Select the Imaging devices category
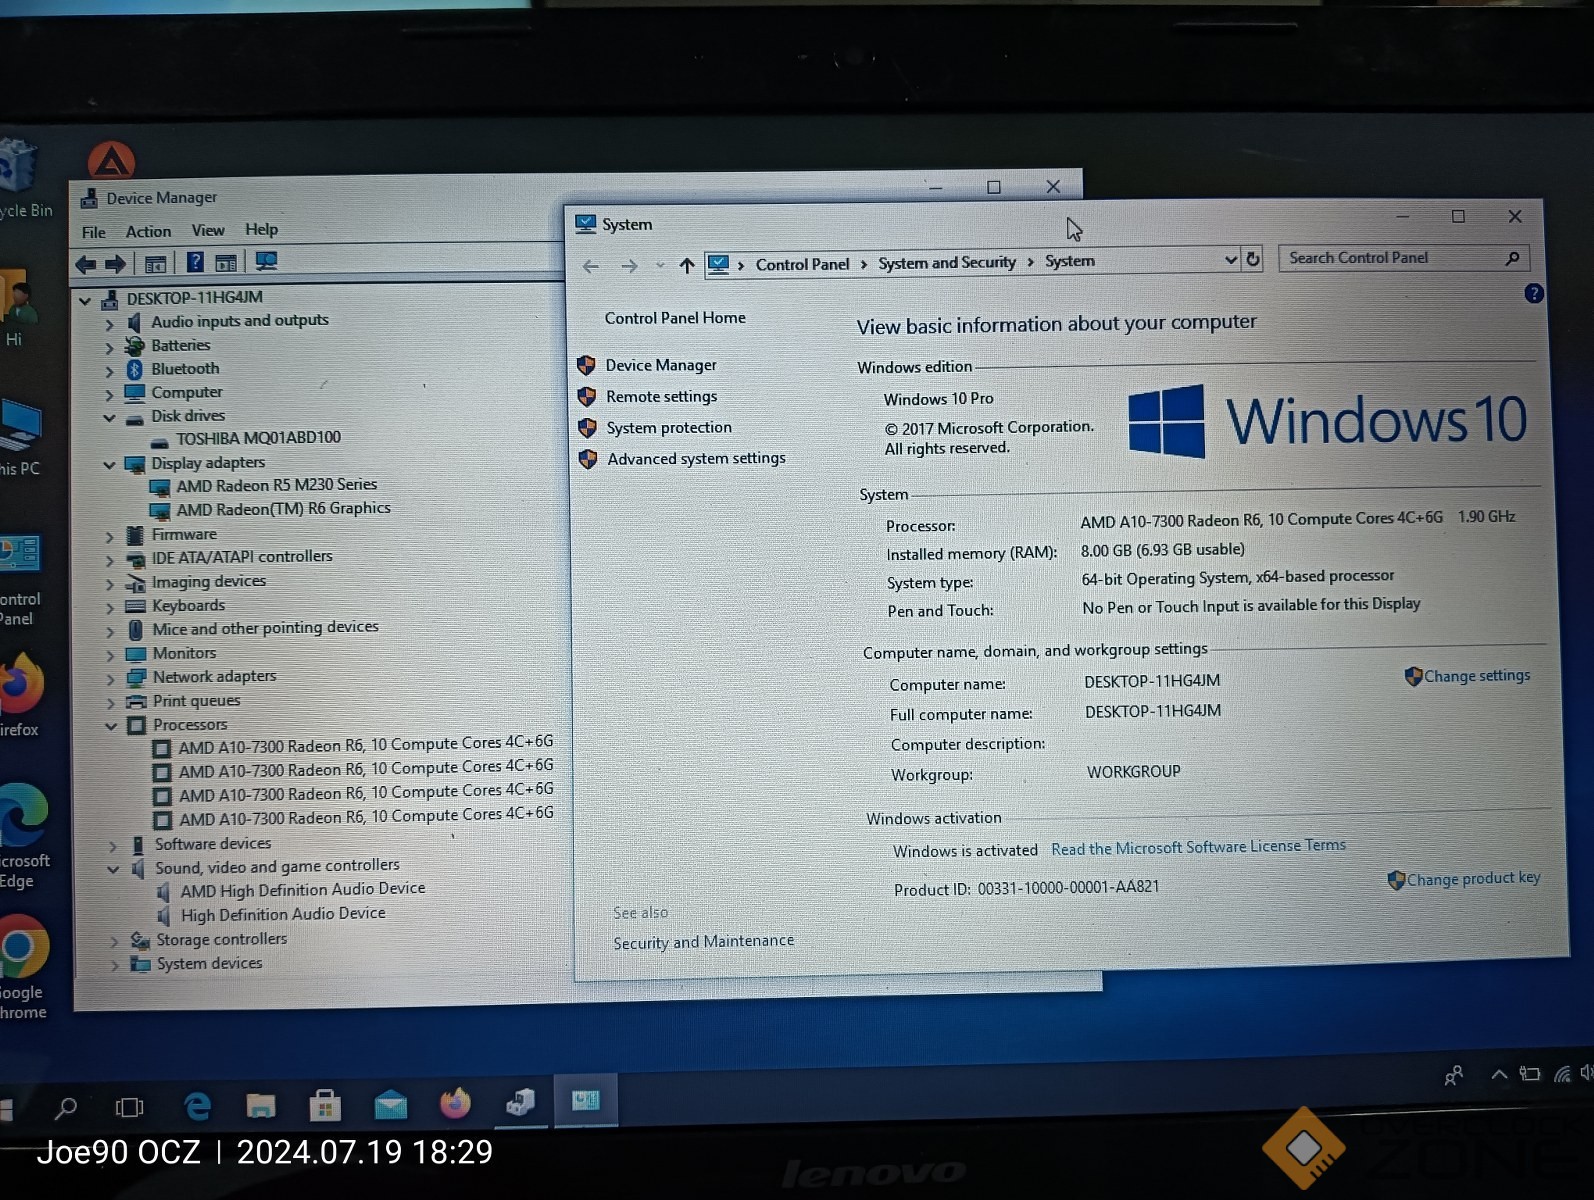The width and height of the screenshot is (1594, 1200). click(x=209, y=582)
